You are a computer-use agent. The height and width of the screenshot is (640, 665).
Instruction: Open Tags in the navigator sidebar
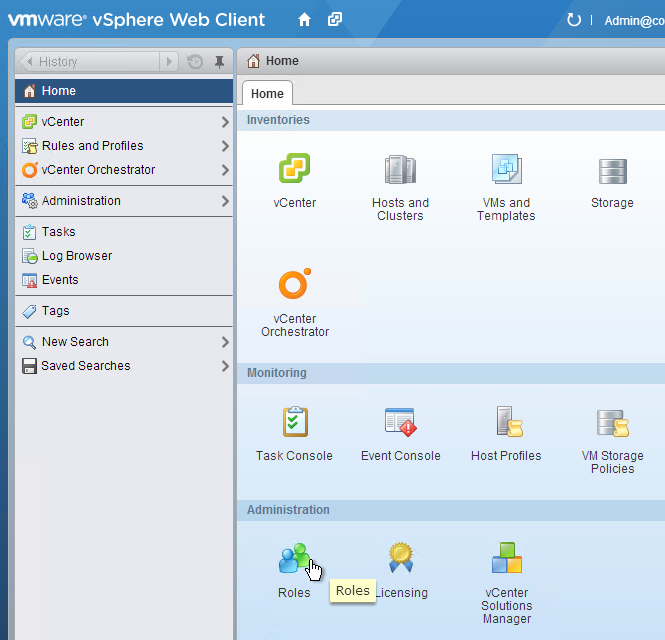coord(124,311)
